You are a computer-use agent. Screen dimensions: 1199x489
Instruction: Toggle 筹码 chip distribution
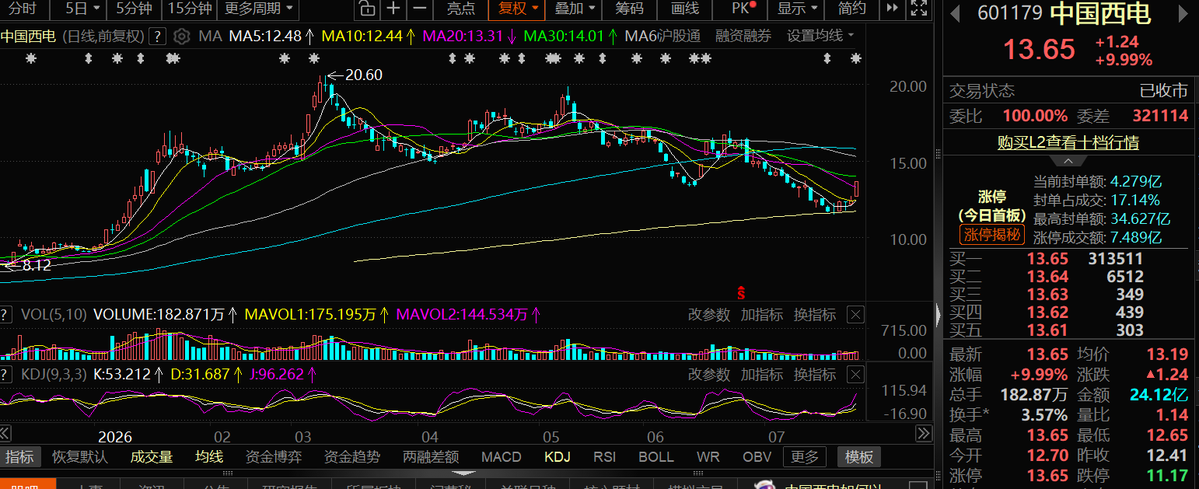coord(629,9)
